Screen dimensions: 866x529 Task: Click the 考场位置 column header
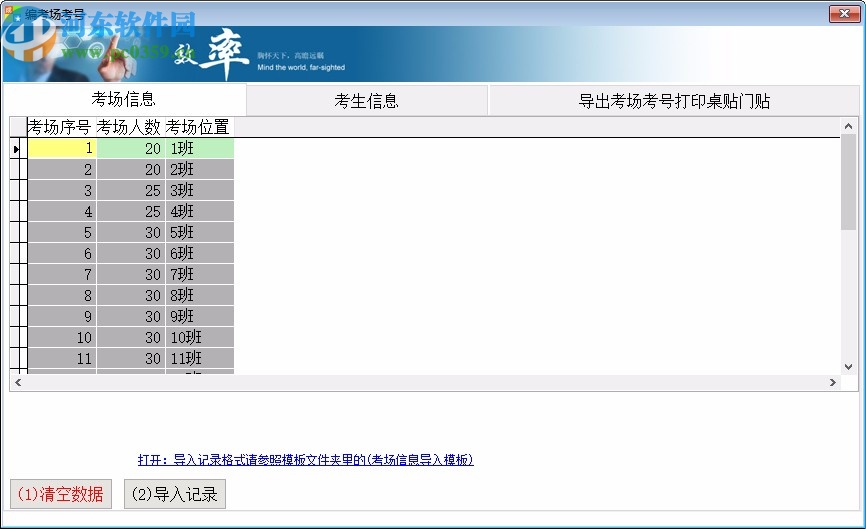click(x=199, y=127)
